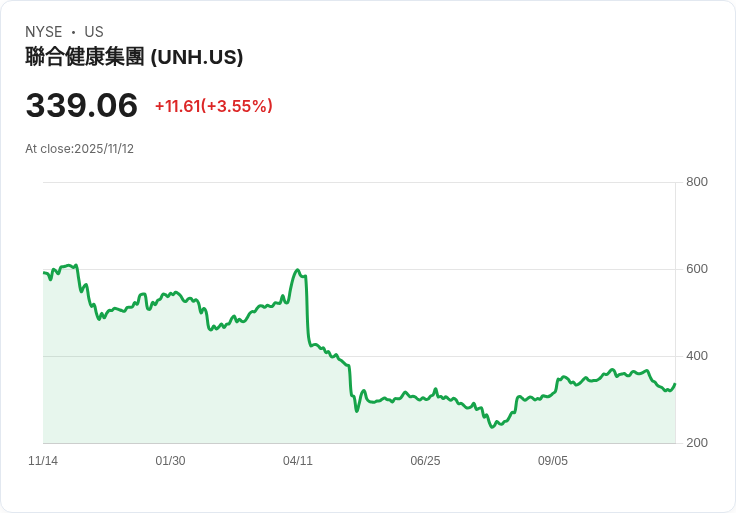Click the US market label
This screenshot has width=736, height=513.
(94, 32)
